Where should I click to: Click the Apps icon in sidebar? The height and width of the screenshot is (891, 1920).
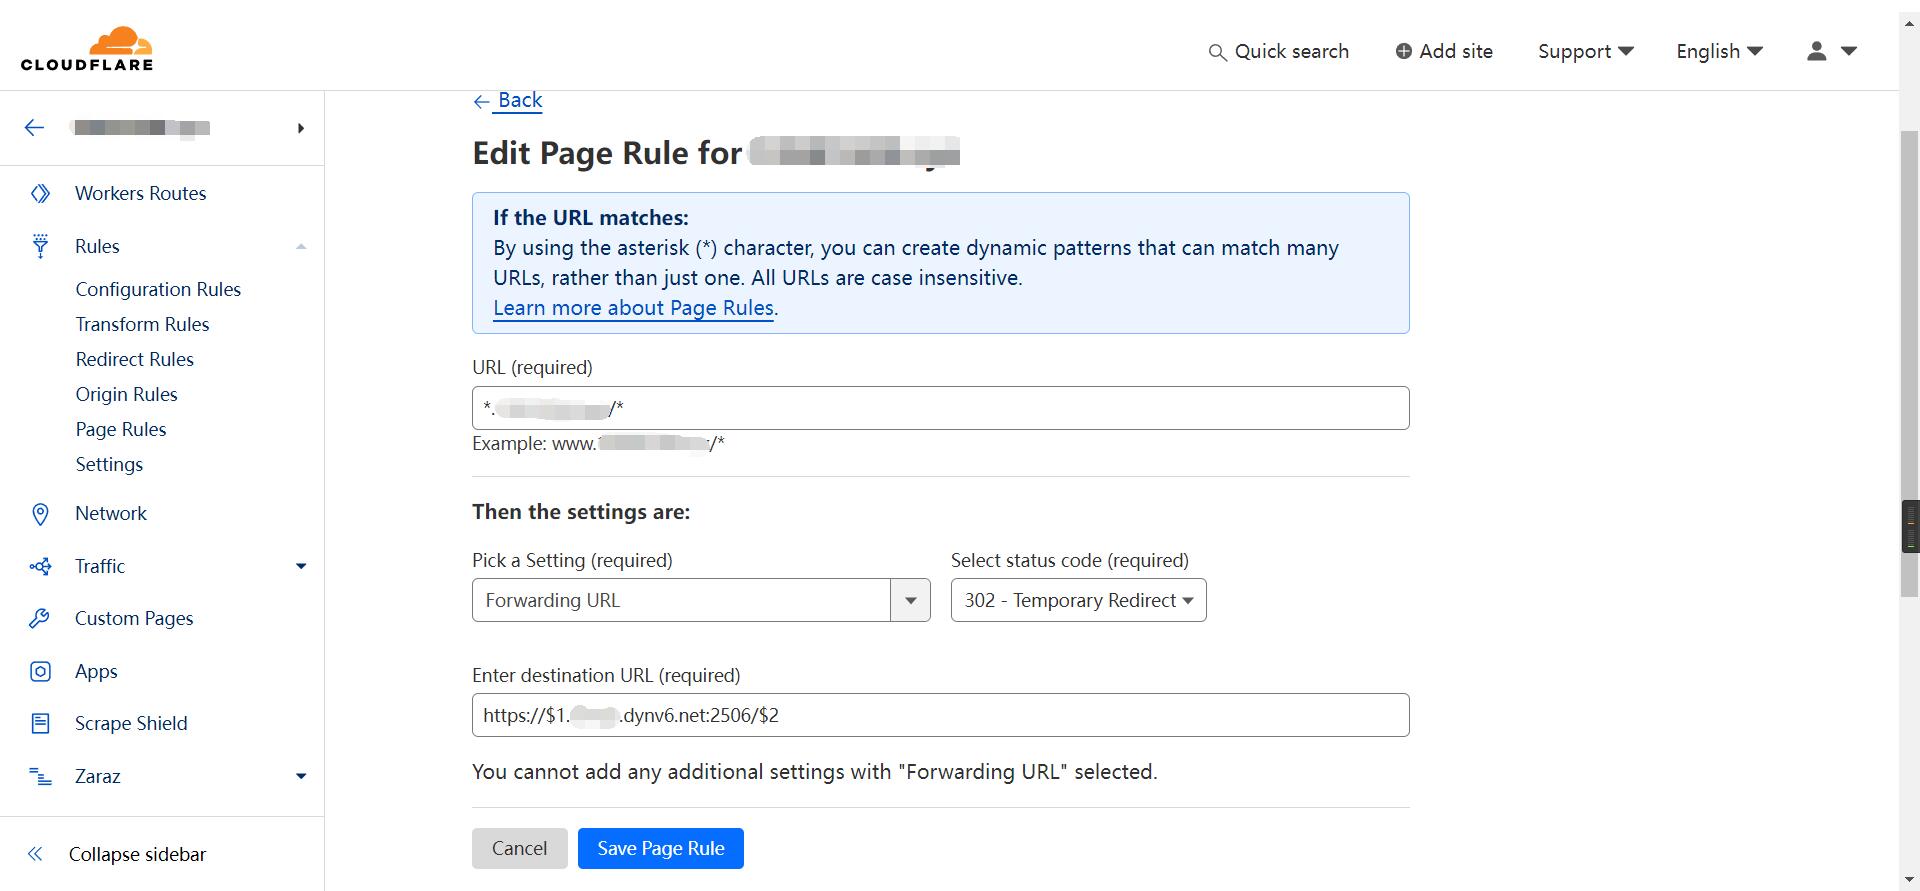pos(40,672)
